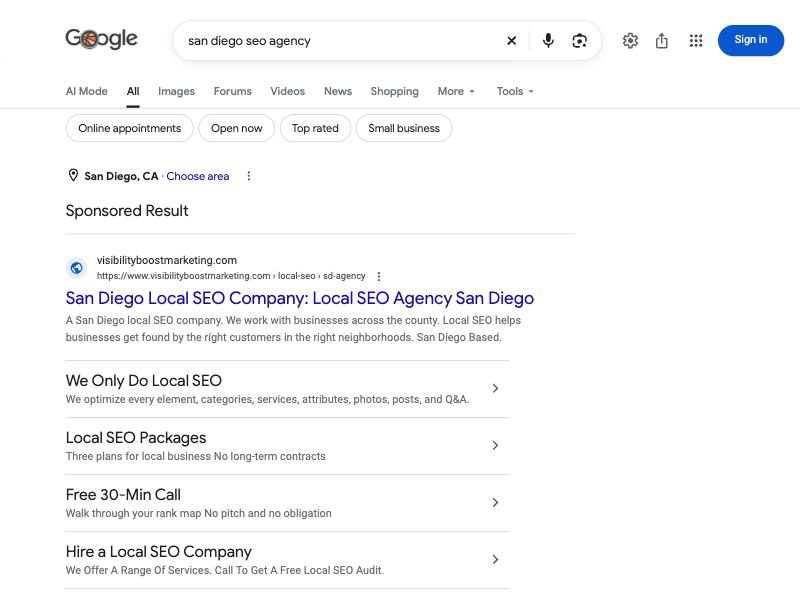Click chevron for We Only Do Local SEO
The width and height of the screenshot is (800, 600).
coord(495,388)
